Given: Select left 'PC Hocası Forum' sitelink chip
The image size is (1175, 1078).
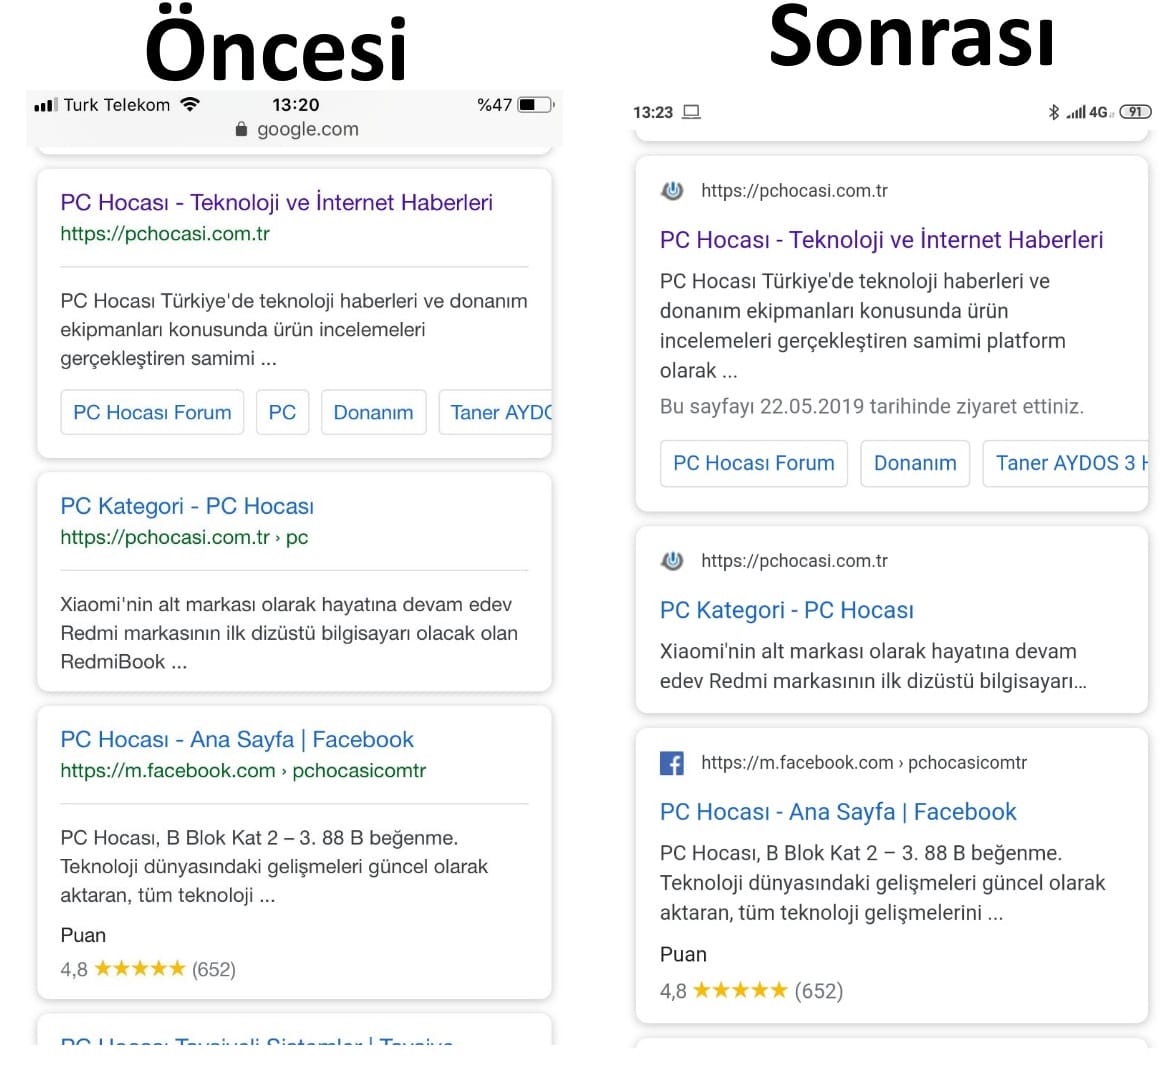Looking at the screenshot, I should pyautogui.click(x=152, y=412).
